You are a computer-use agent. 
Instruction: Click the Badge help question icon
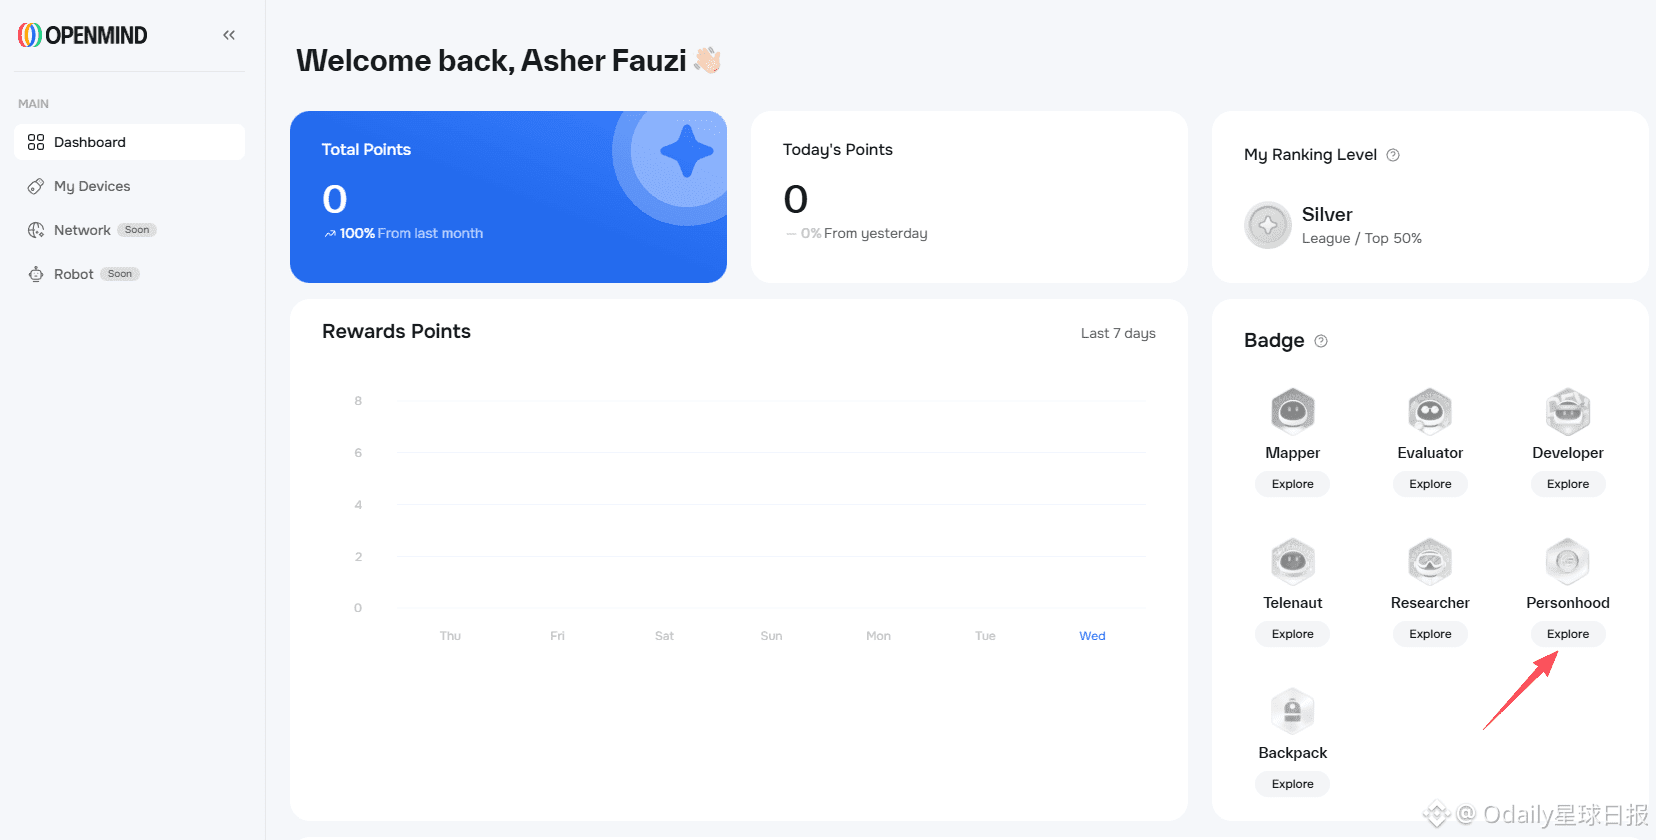coord(1321,341)
